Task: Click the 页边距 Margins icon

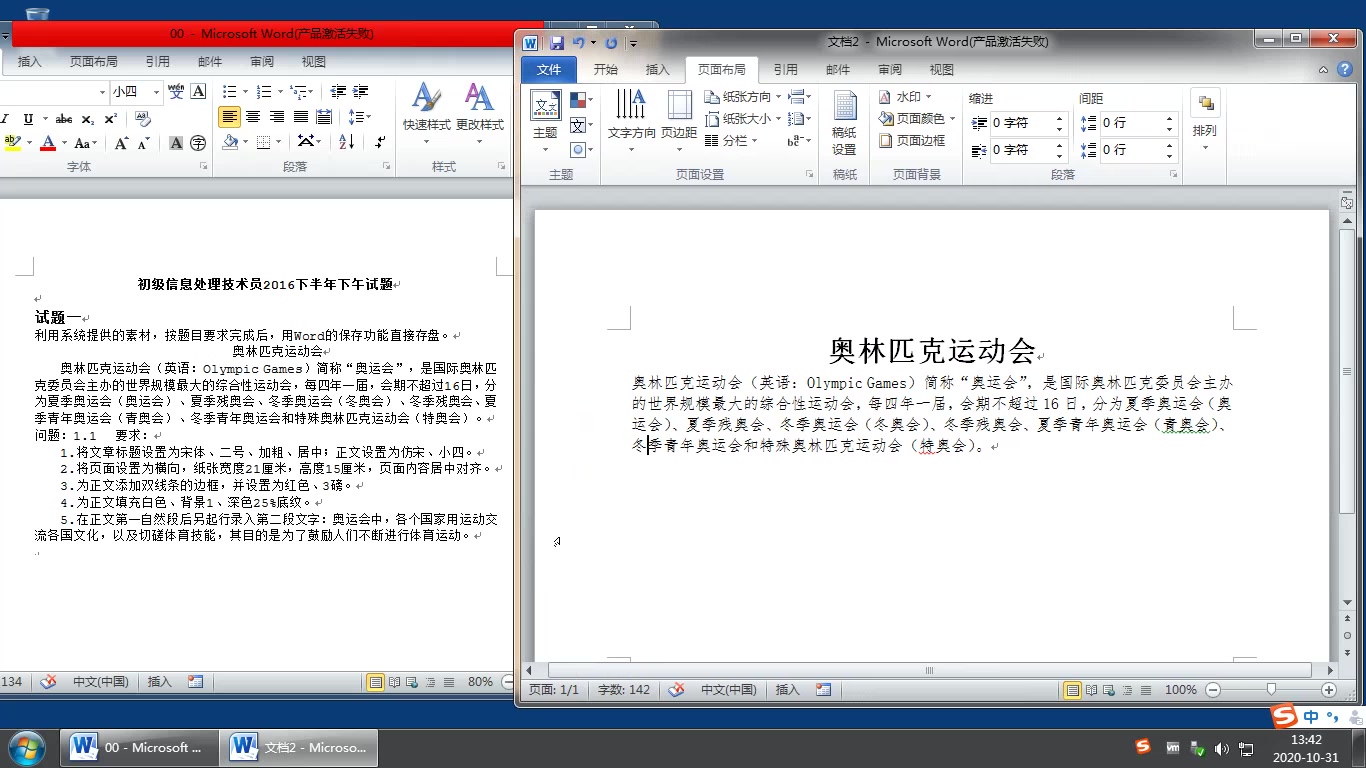Action: 679,110
